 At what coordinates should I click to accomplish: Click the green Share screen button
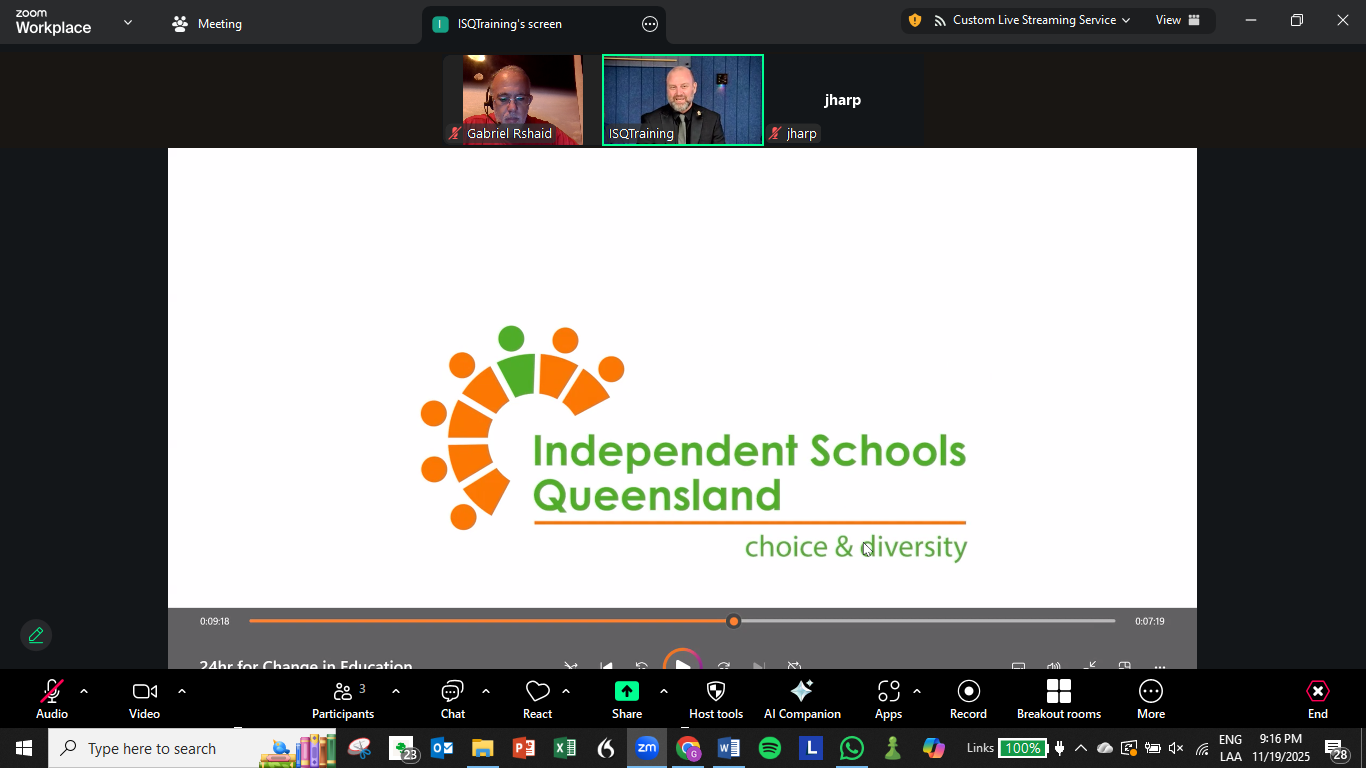click(627, 698)
